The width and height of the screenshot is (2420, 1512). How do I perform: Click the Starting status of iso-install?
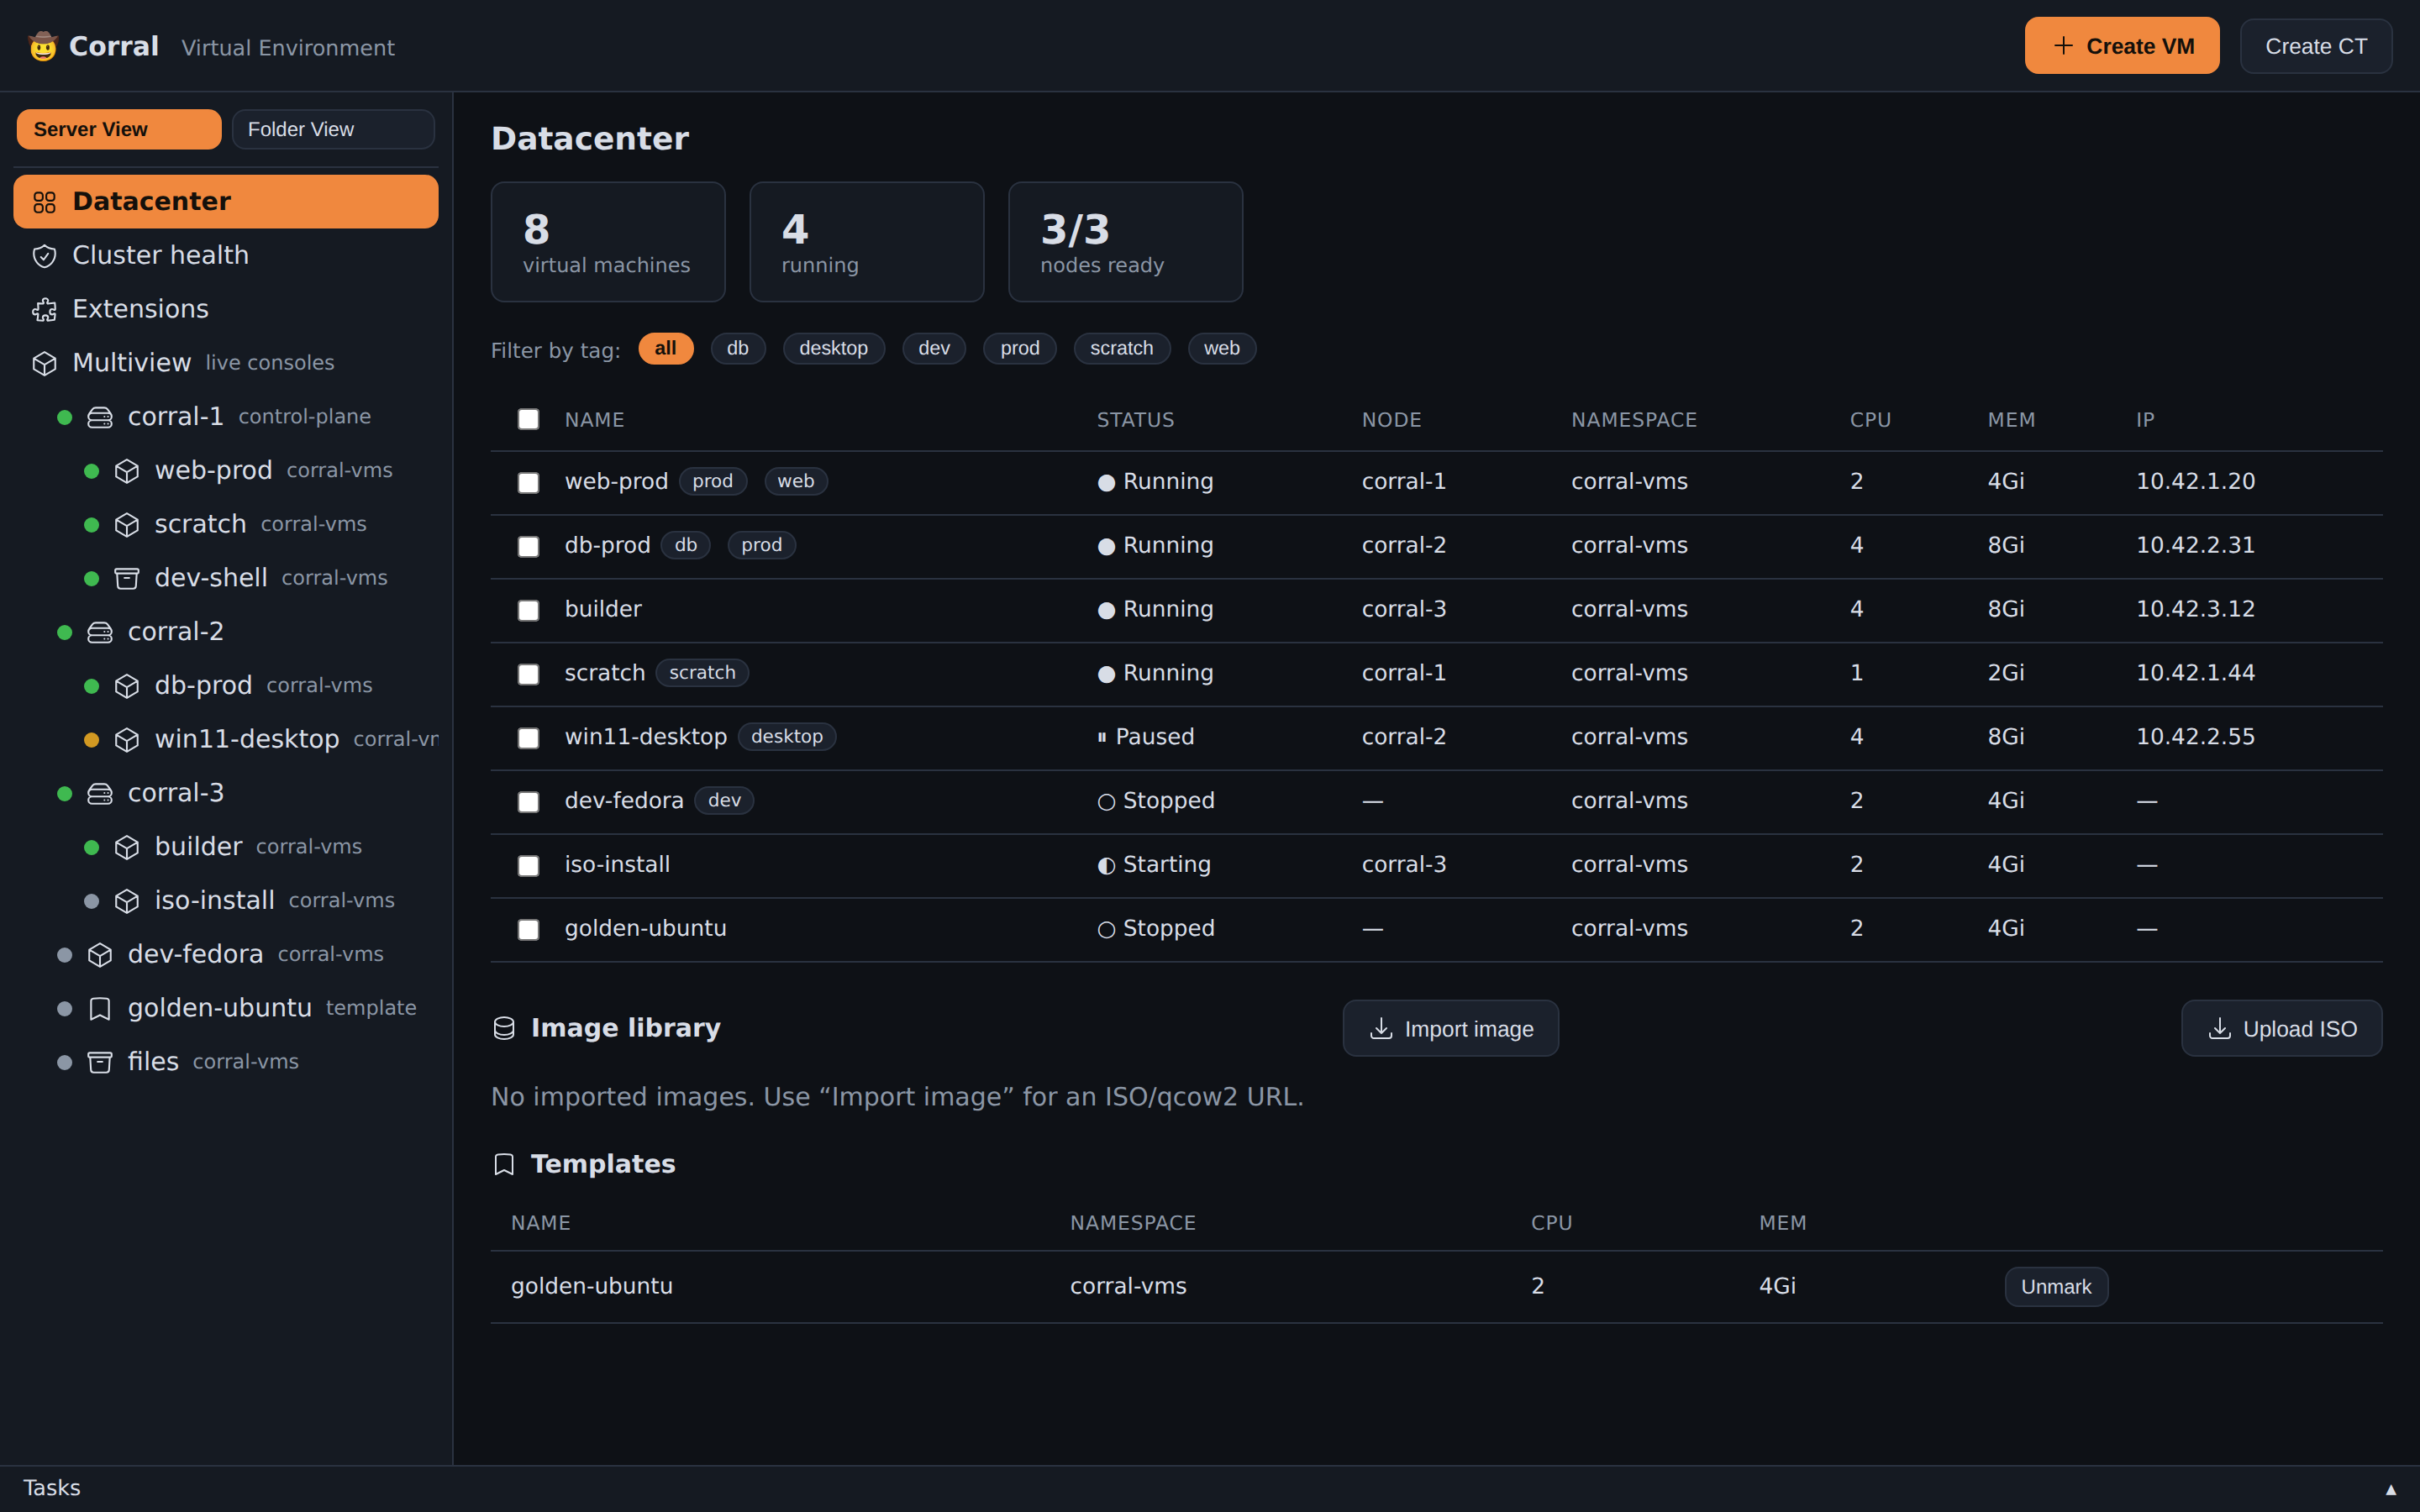click(1154, 865)
